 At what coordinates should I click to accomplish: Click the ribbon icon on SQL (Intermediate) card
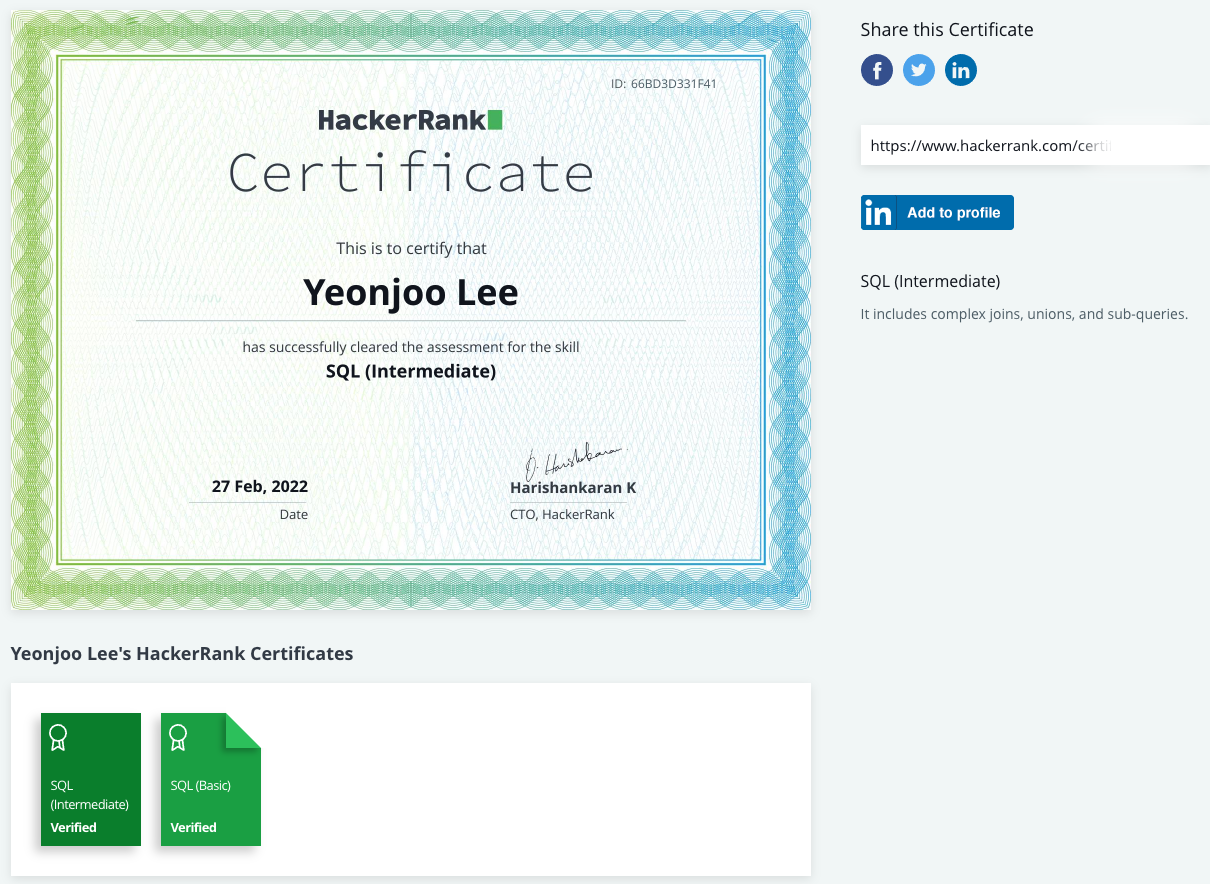pyautogui.click(x=59, y=737)
